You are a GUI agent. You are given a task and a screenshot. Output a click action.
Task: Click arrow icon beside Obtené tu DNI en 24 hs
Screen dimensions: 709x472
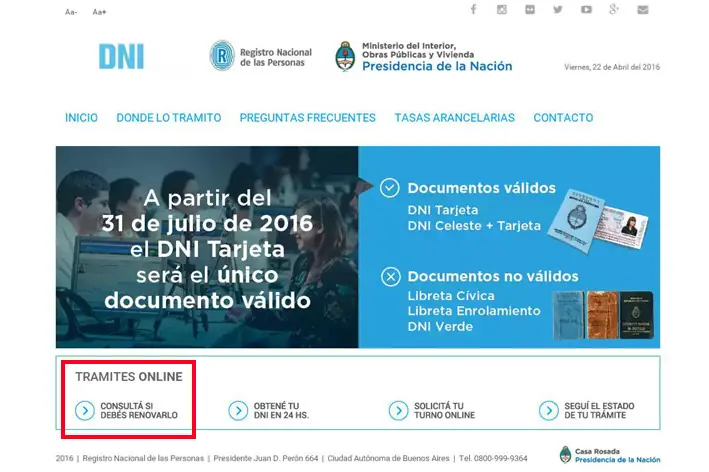coord(238,411)
